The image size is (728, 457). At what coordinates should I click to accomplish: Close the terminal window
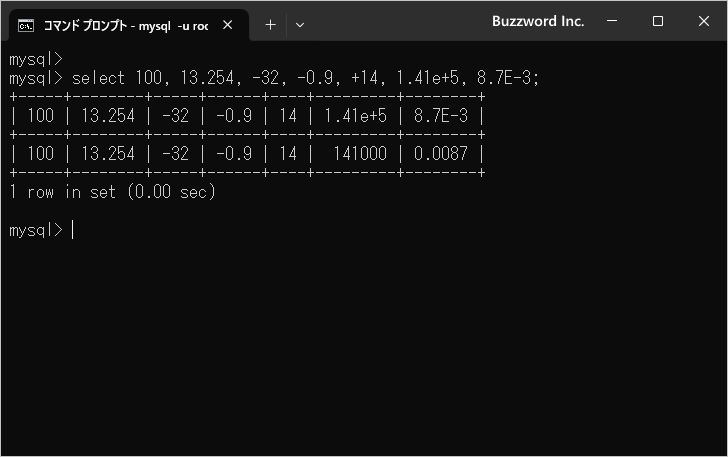[x=704, y=21]
